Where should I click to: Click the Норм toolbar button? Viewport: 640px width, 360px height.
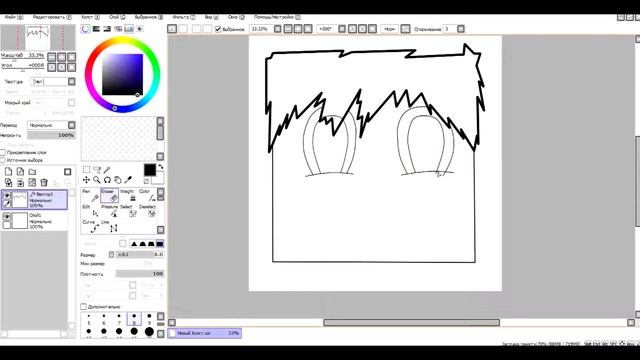(x=389, y=29)
